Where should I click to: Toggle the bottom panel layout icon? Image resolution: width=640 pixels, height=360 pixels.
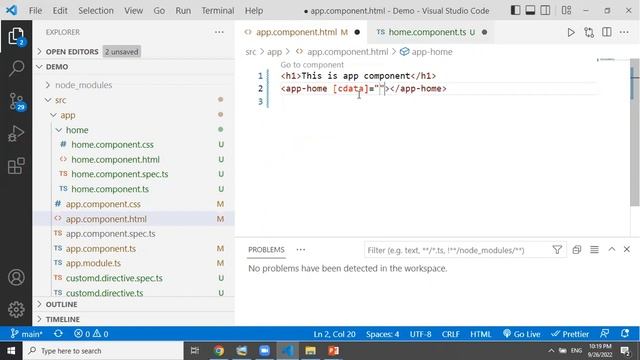pyautogui.click(x=530, y=10)
